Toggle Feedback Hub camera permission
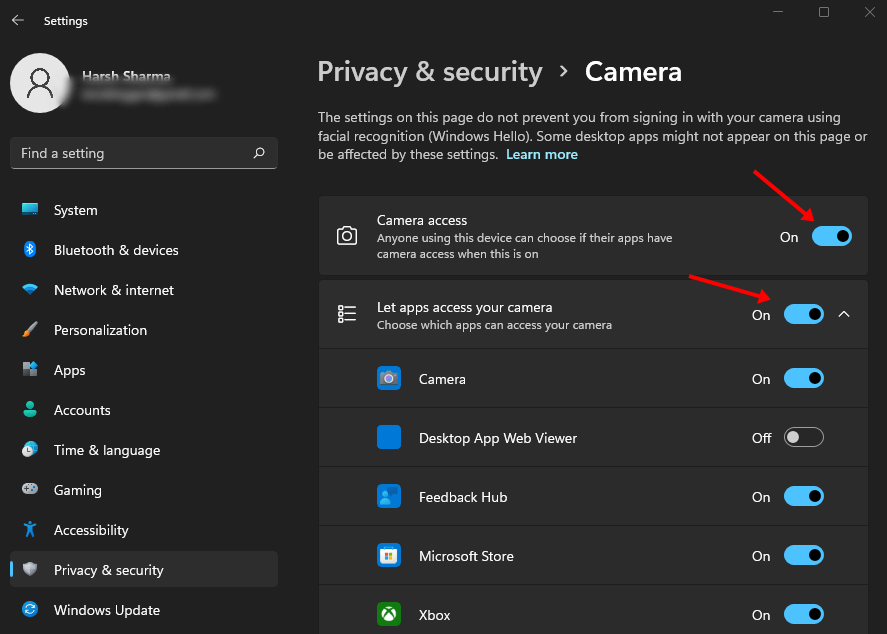Screen dimensions: 887x634 tap(803, 496)
